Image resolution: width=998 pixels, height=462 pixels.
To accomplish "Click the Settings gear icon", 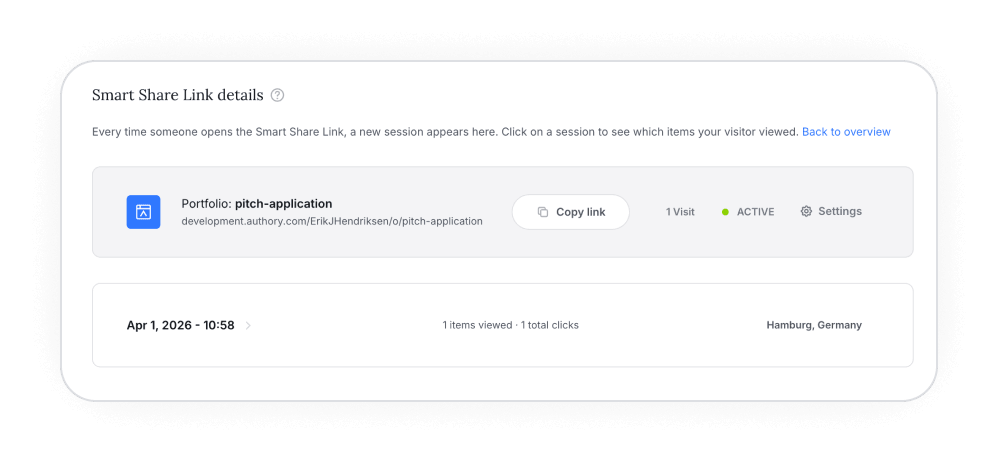I will (x=806, y=212).
